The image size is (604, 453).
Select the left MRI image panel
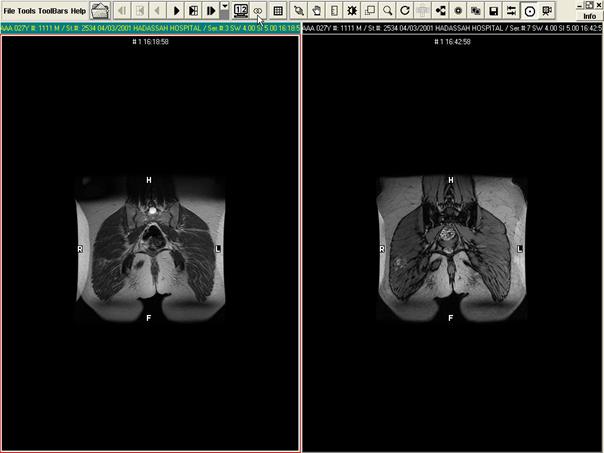coord(150,240)
